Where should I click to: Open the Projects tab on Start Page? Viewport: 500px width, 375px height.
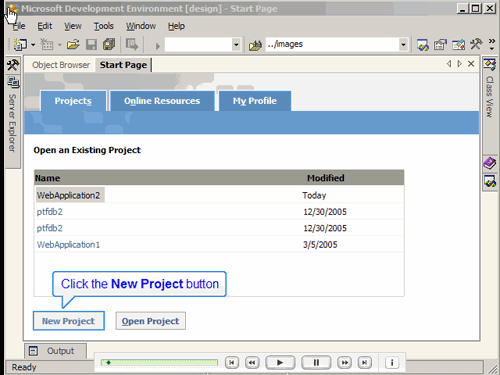point(73,101)
